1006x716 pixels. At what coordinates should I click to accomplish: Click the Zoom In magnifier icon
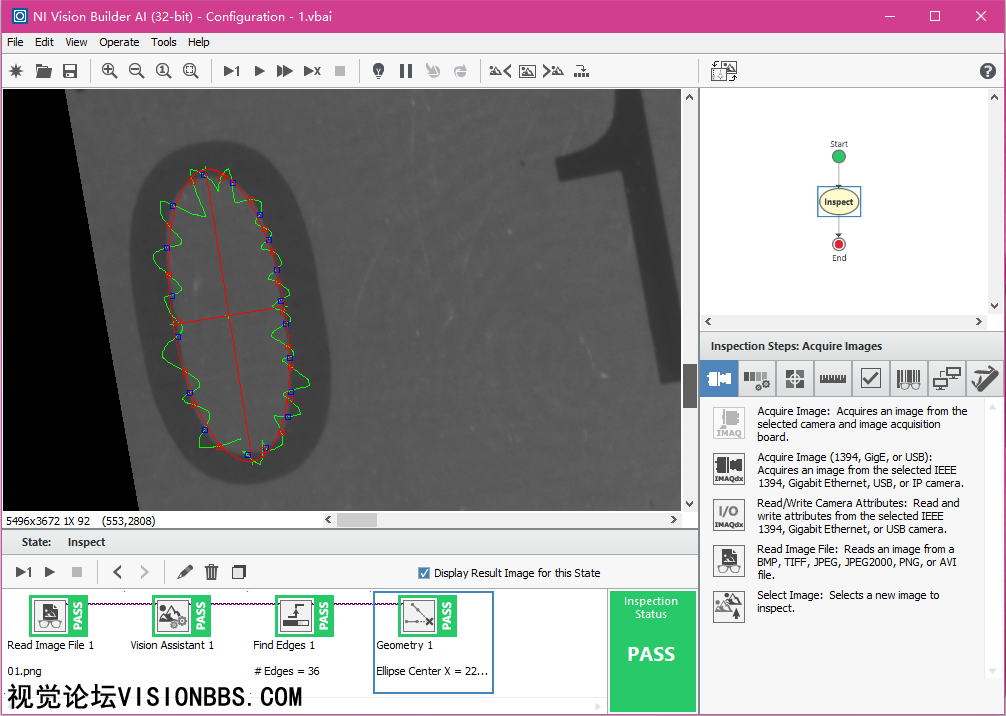(x=109, y=71)
